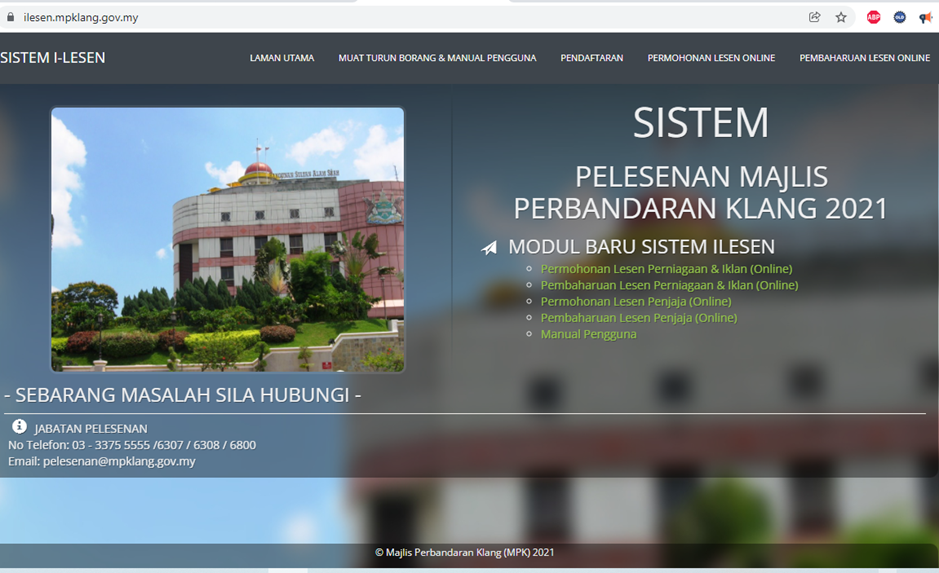
Task: Open Muat Turun Borang & Manual Pengguna menu
Action: tap(437, 58)
